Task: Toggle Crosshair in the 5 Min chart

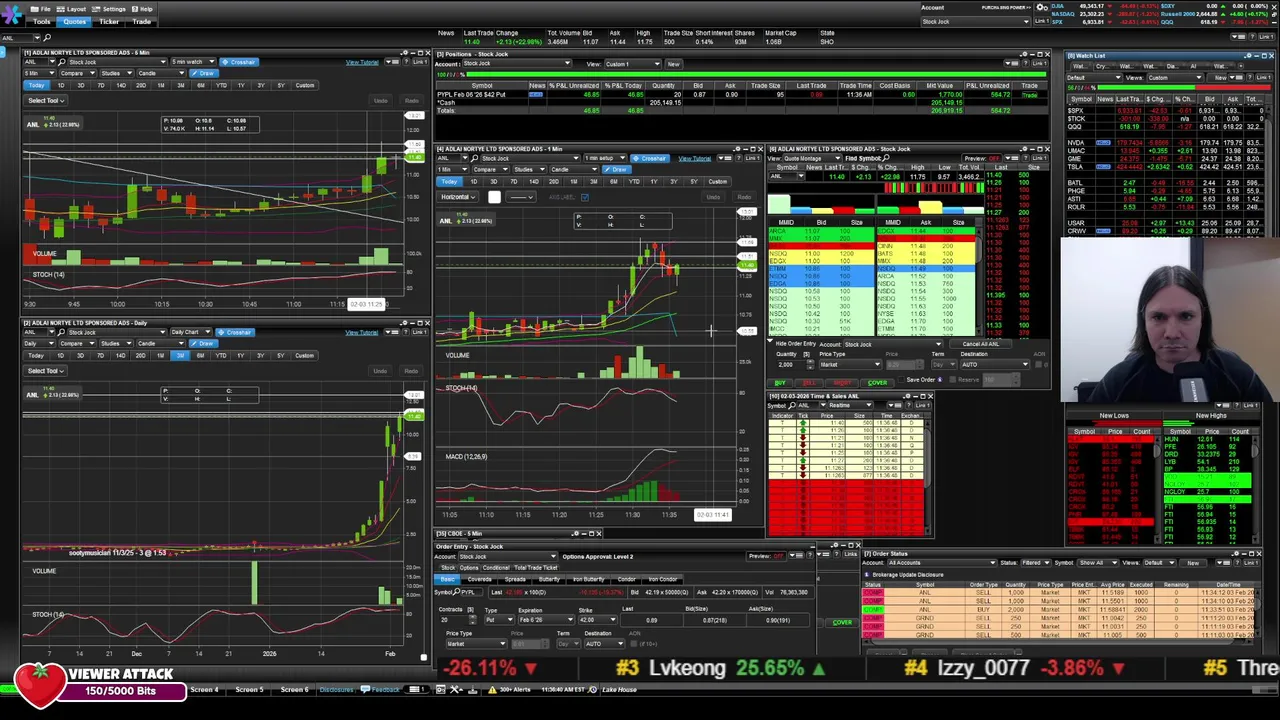Action: tap(239, 62)
